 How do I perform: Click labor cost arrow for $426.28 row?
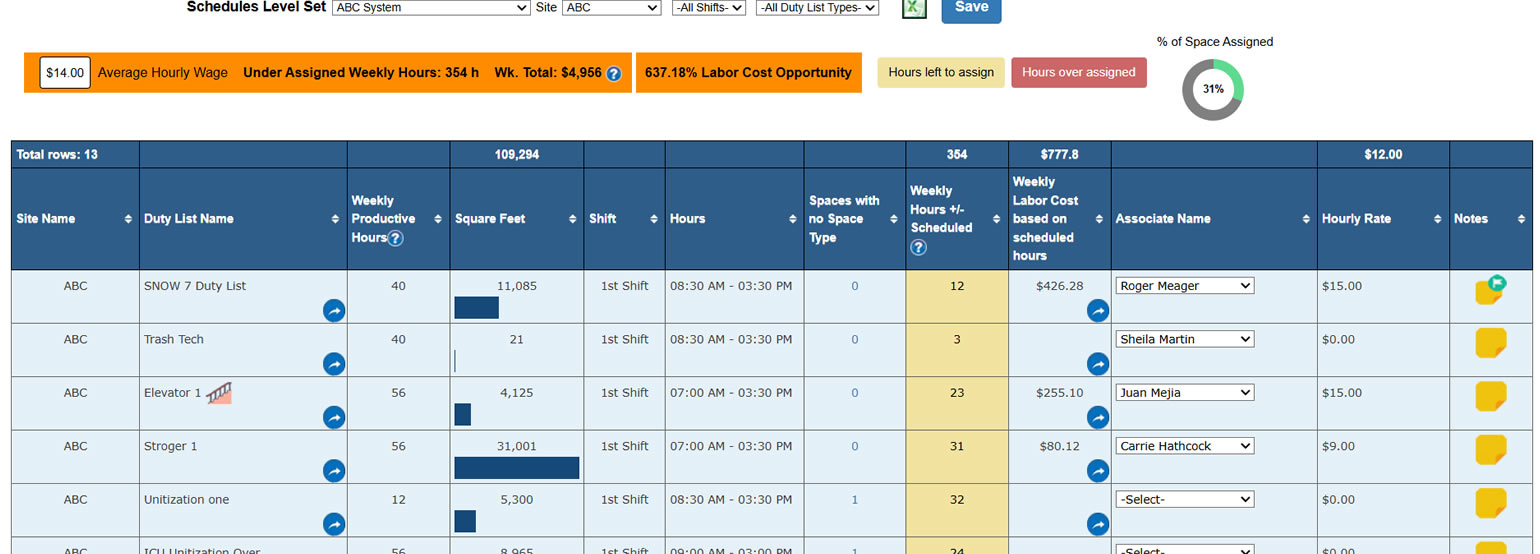coord(1097,311)
